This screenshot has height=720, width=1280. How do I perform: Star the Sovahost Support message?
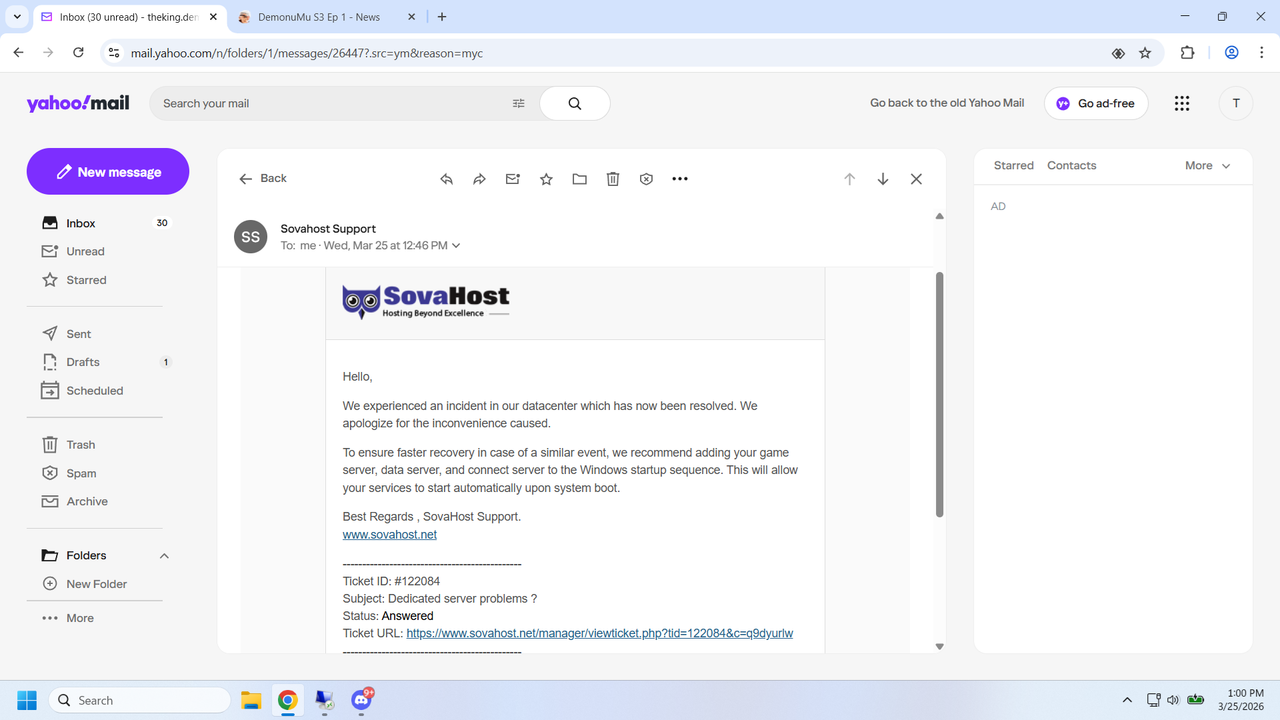[x=546, y=179]
